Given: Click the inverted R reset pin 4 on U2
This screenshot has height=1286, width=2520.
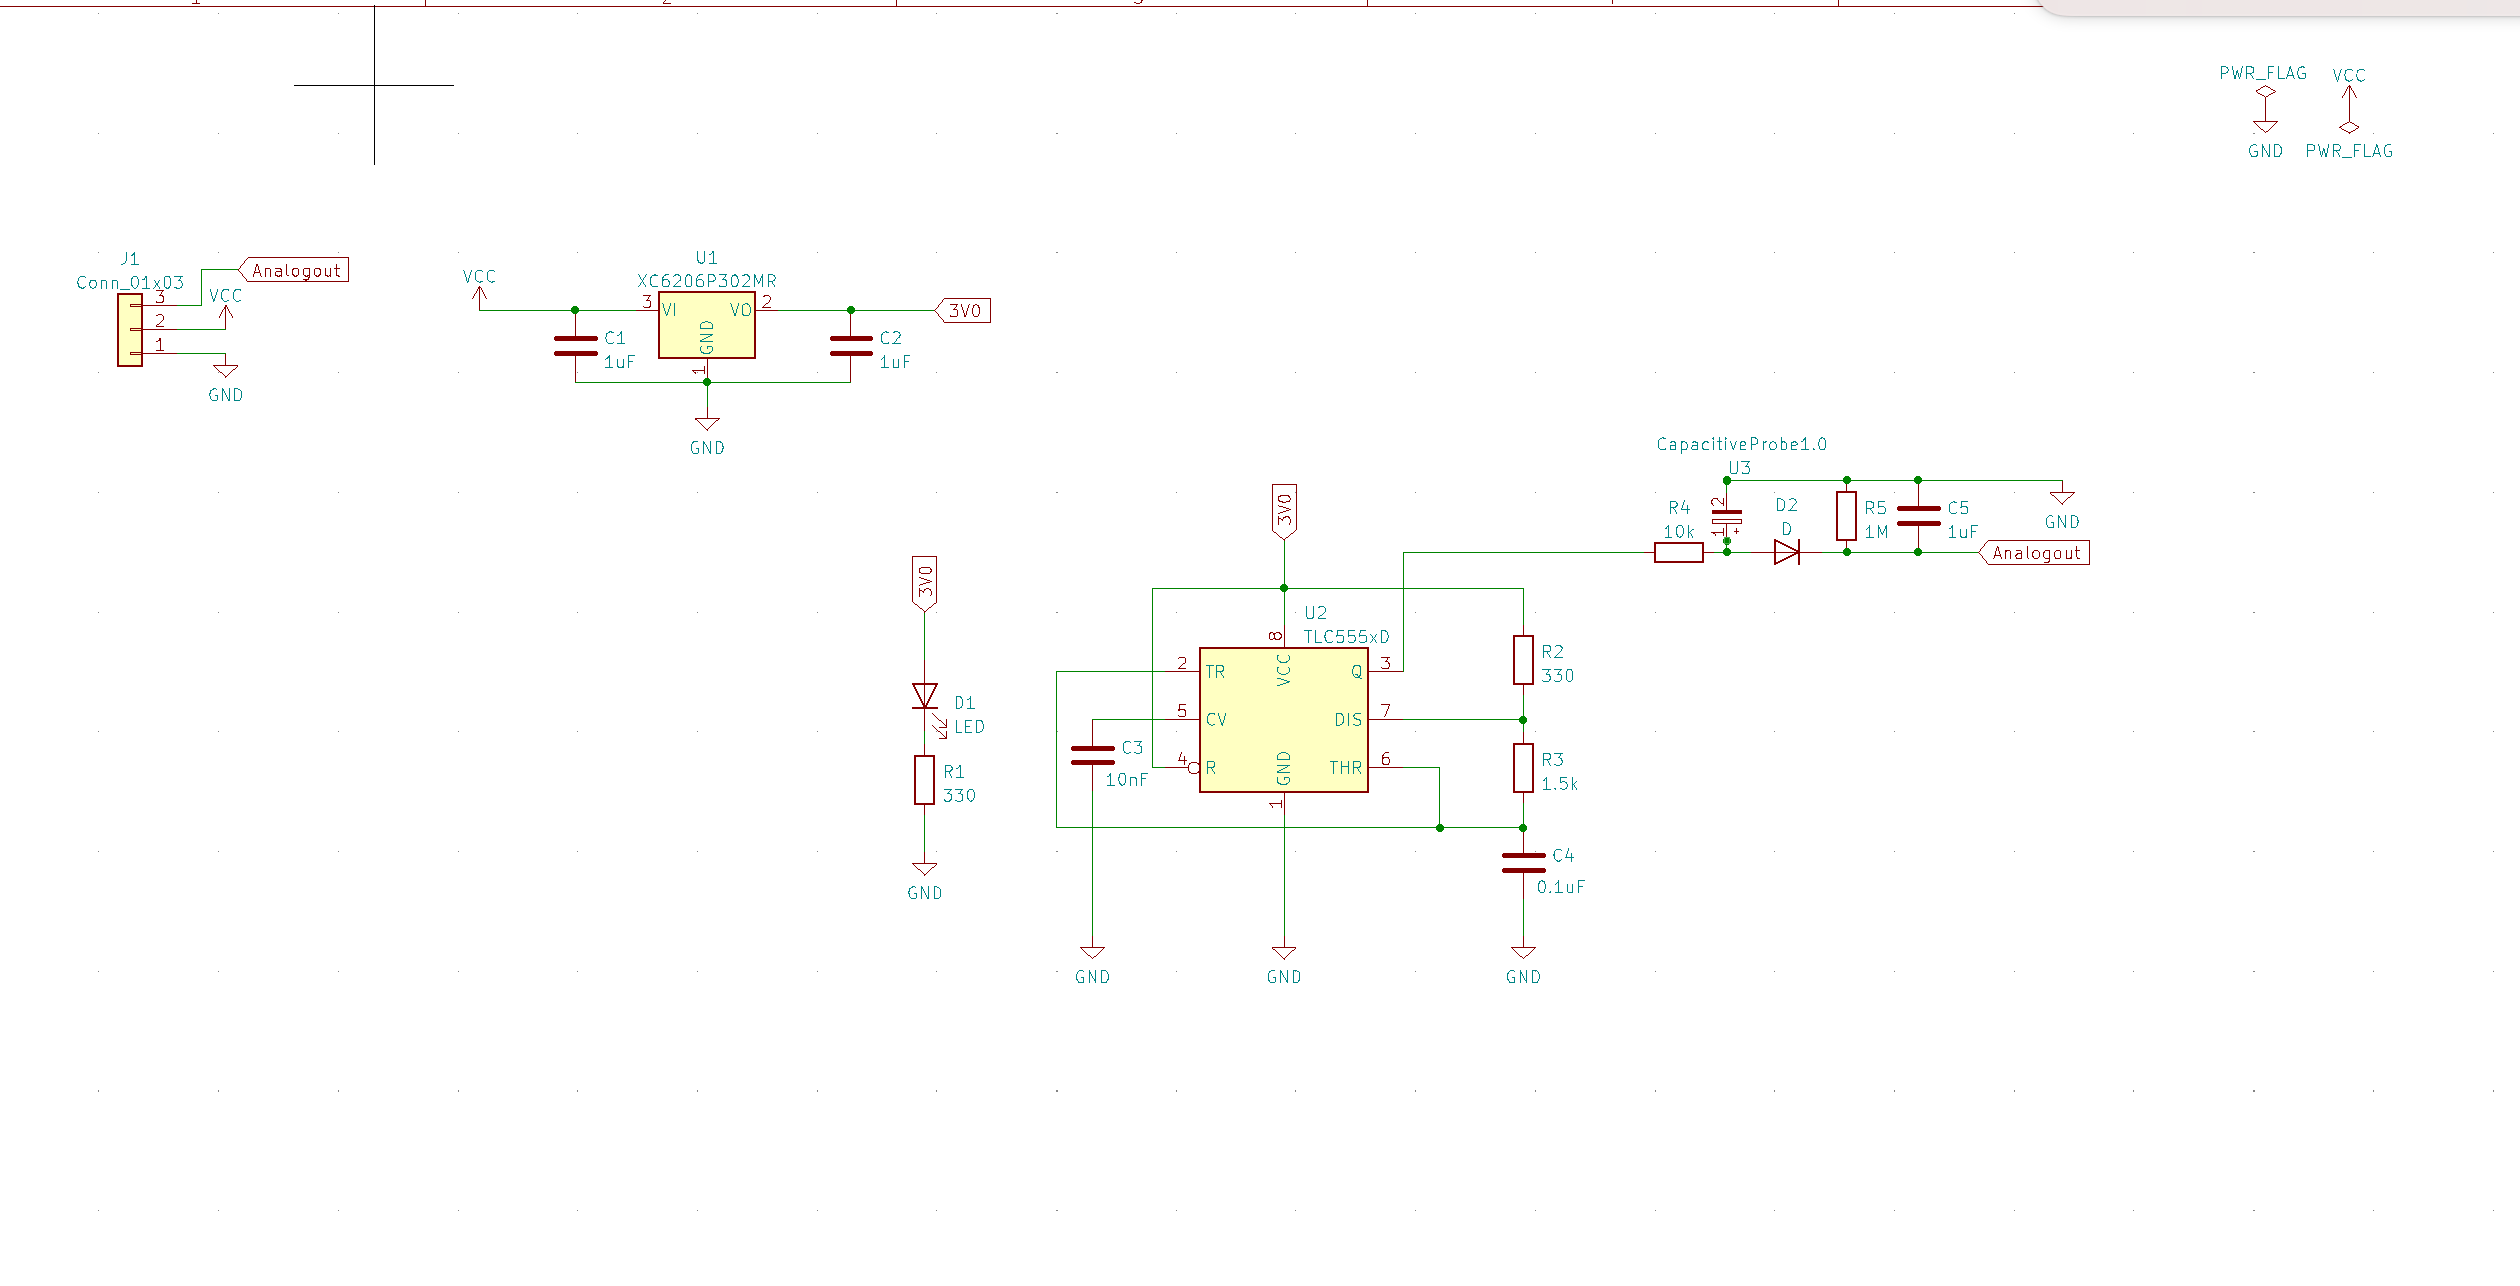Looking at the screenshot, I should (1194, 768).
